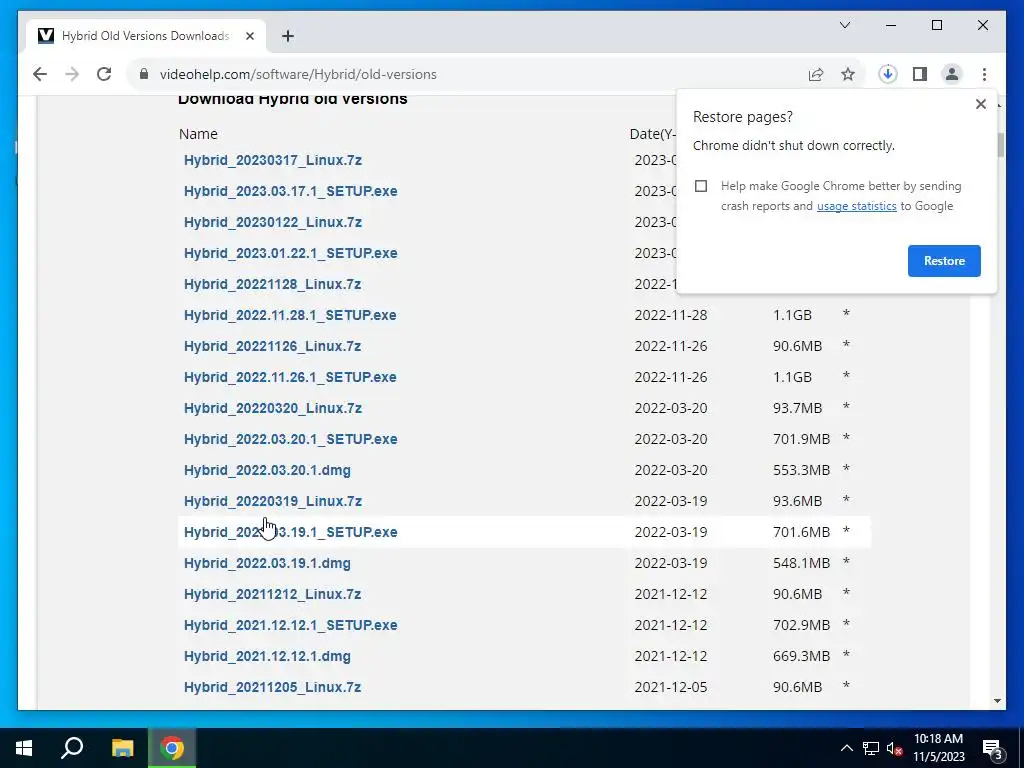Click the Chrome taskbar icon
Image resolution: width=1024 pixels, height=768 pixels.
(172, 748)
